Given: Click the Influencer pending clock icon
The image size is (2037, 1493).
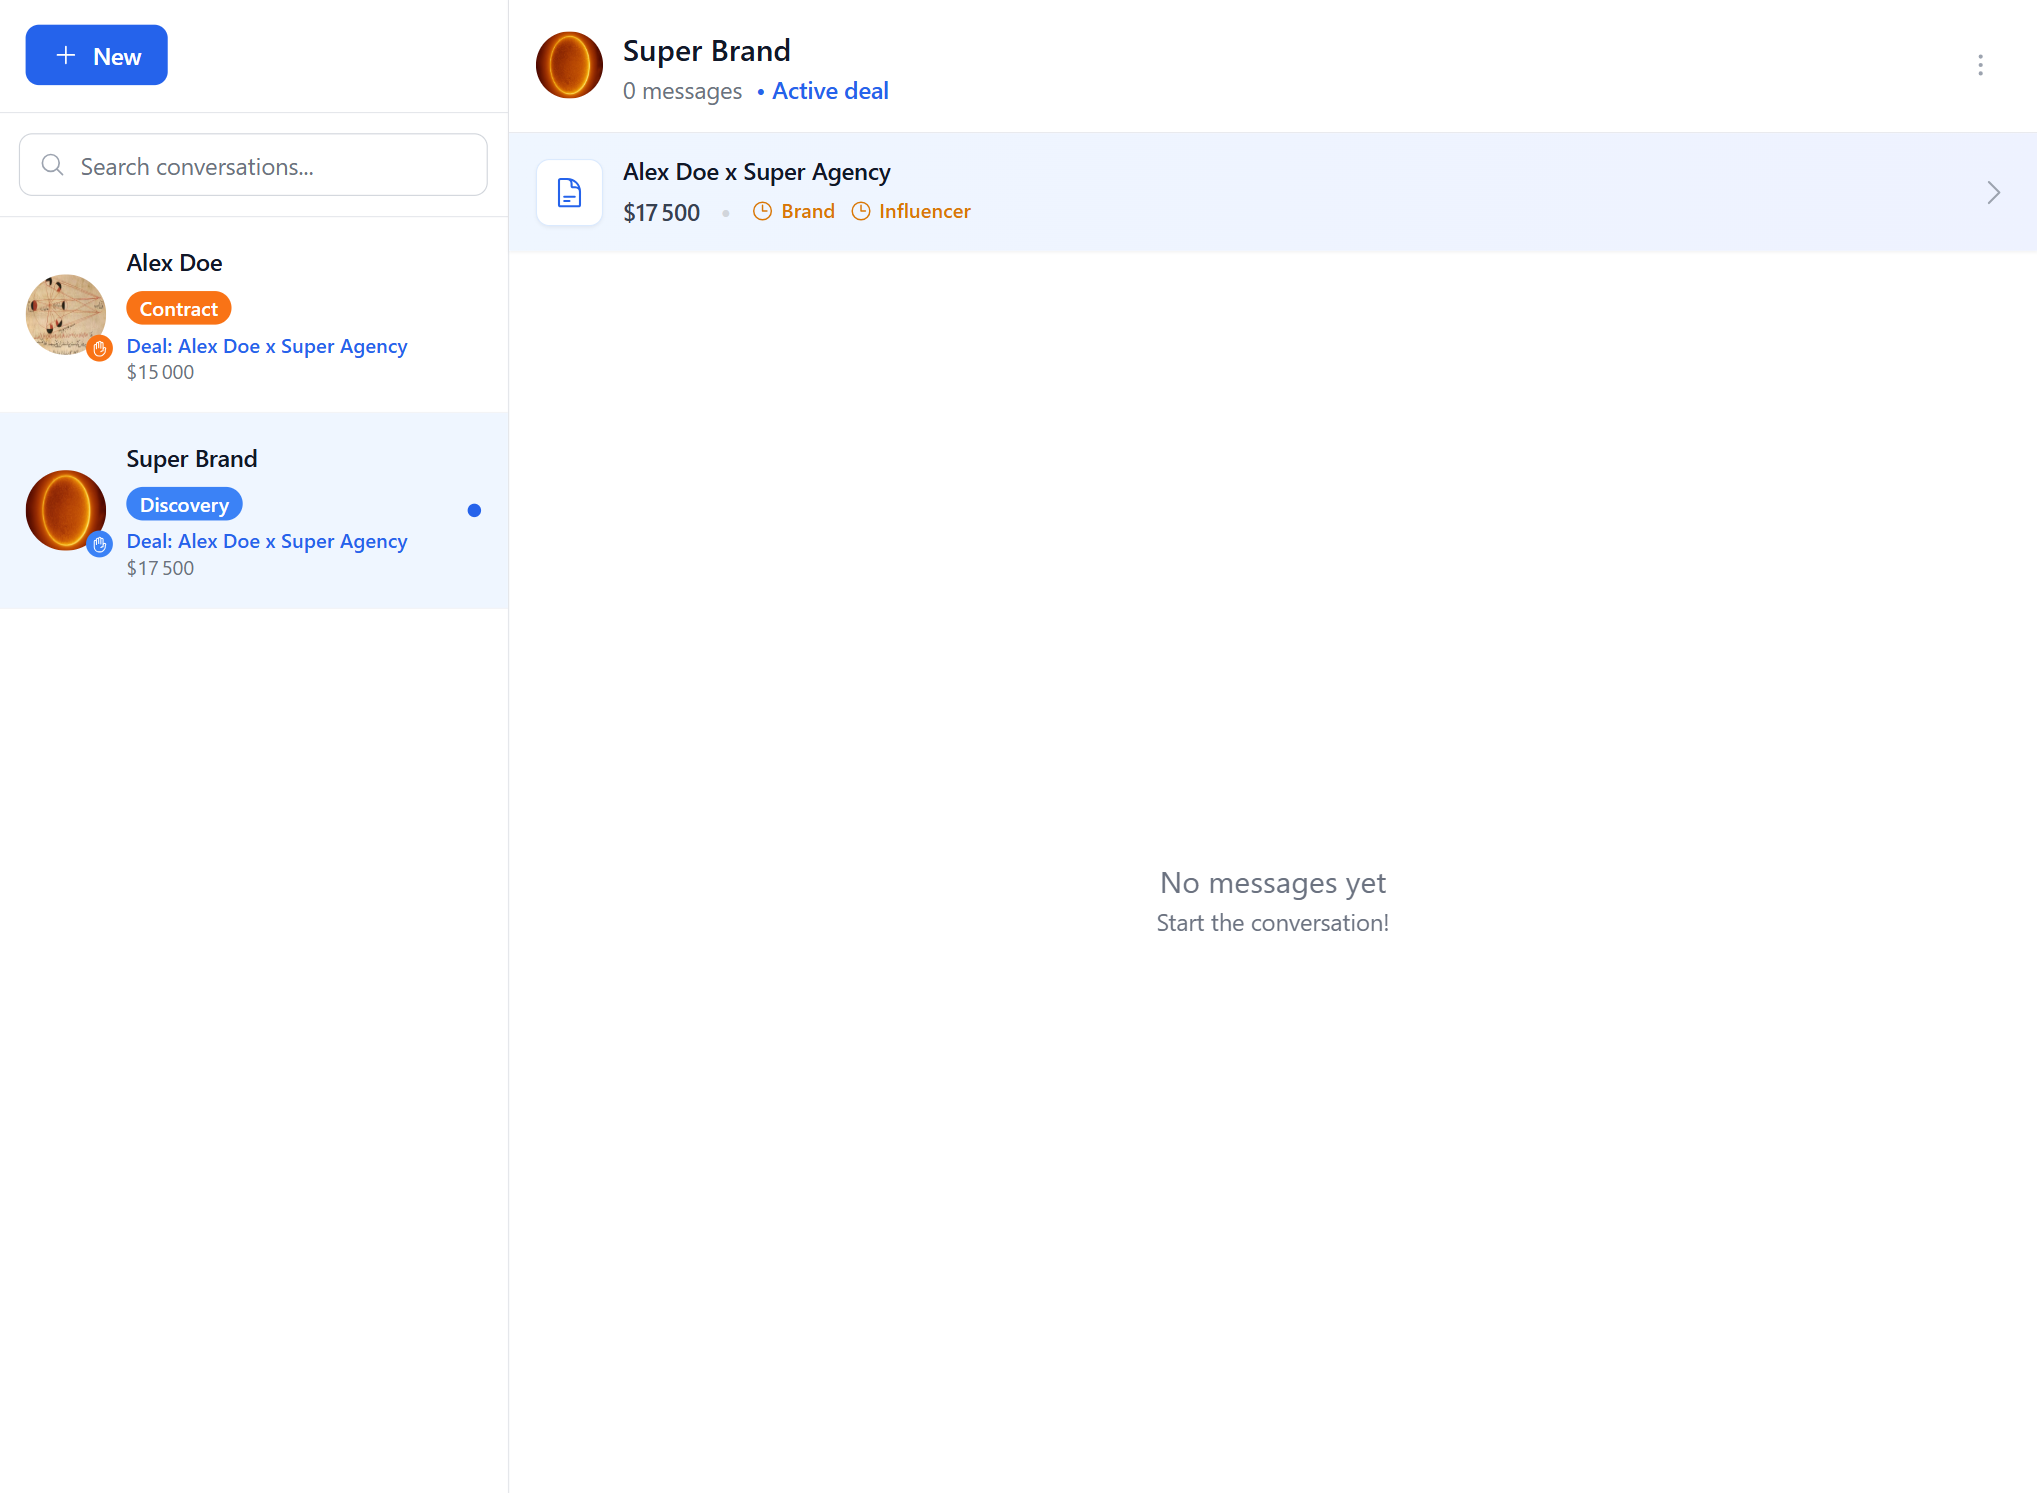Looking at the screenshot, I should coord(860,211).
